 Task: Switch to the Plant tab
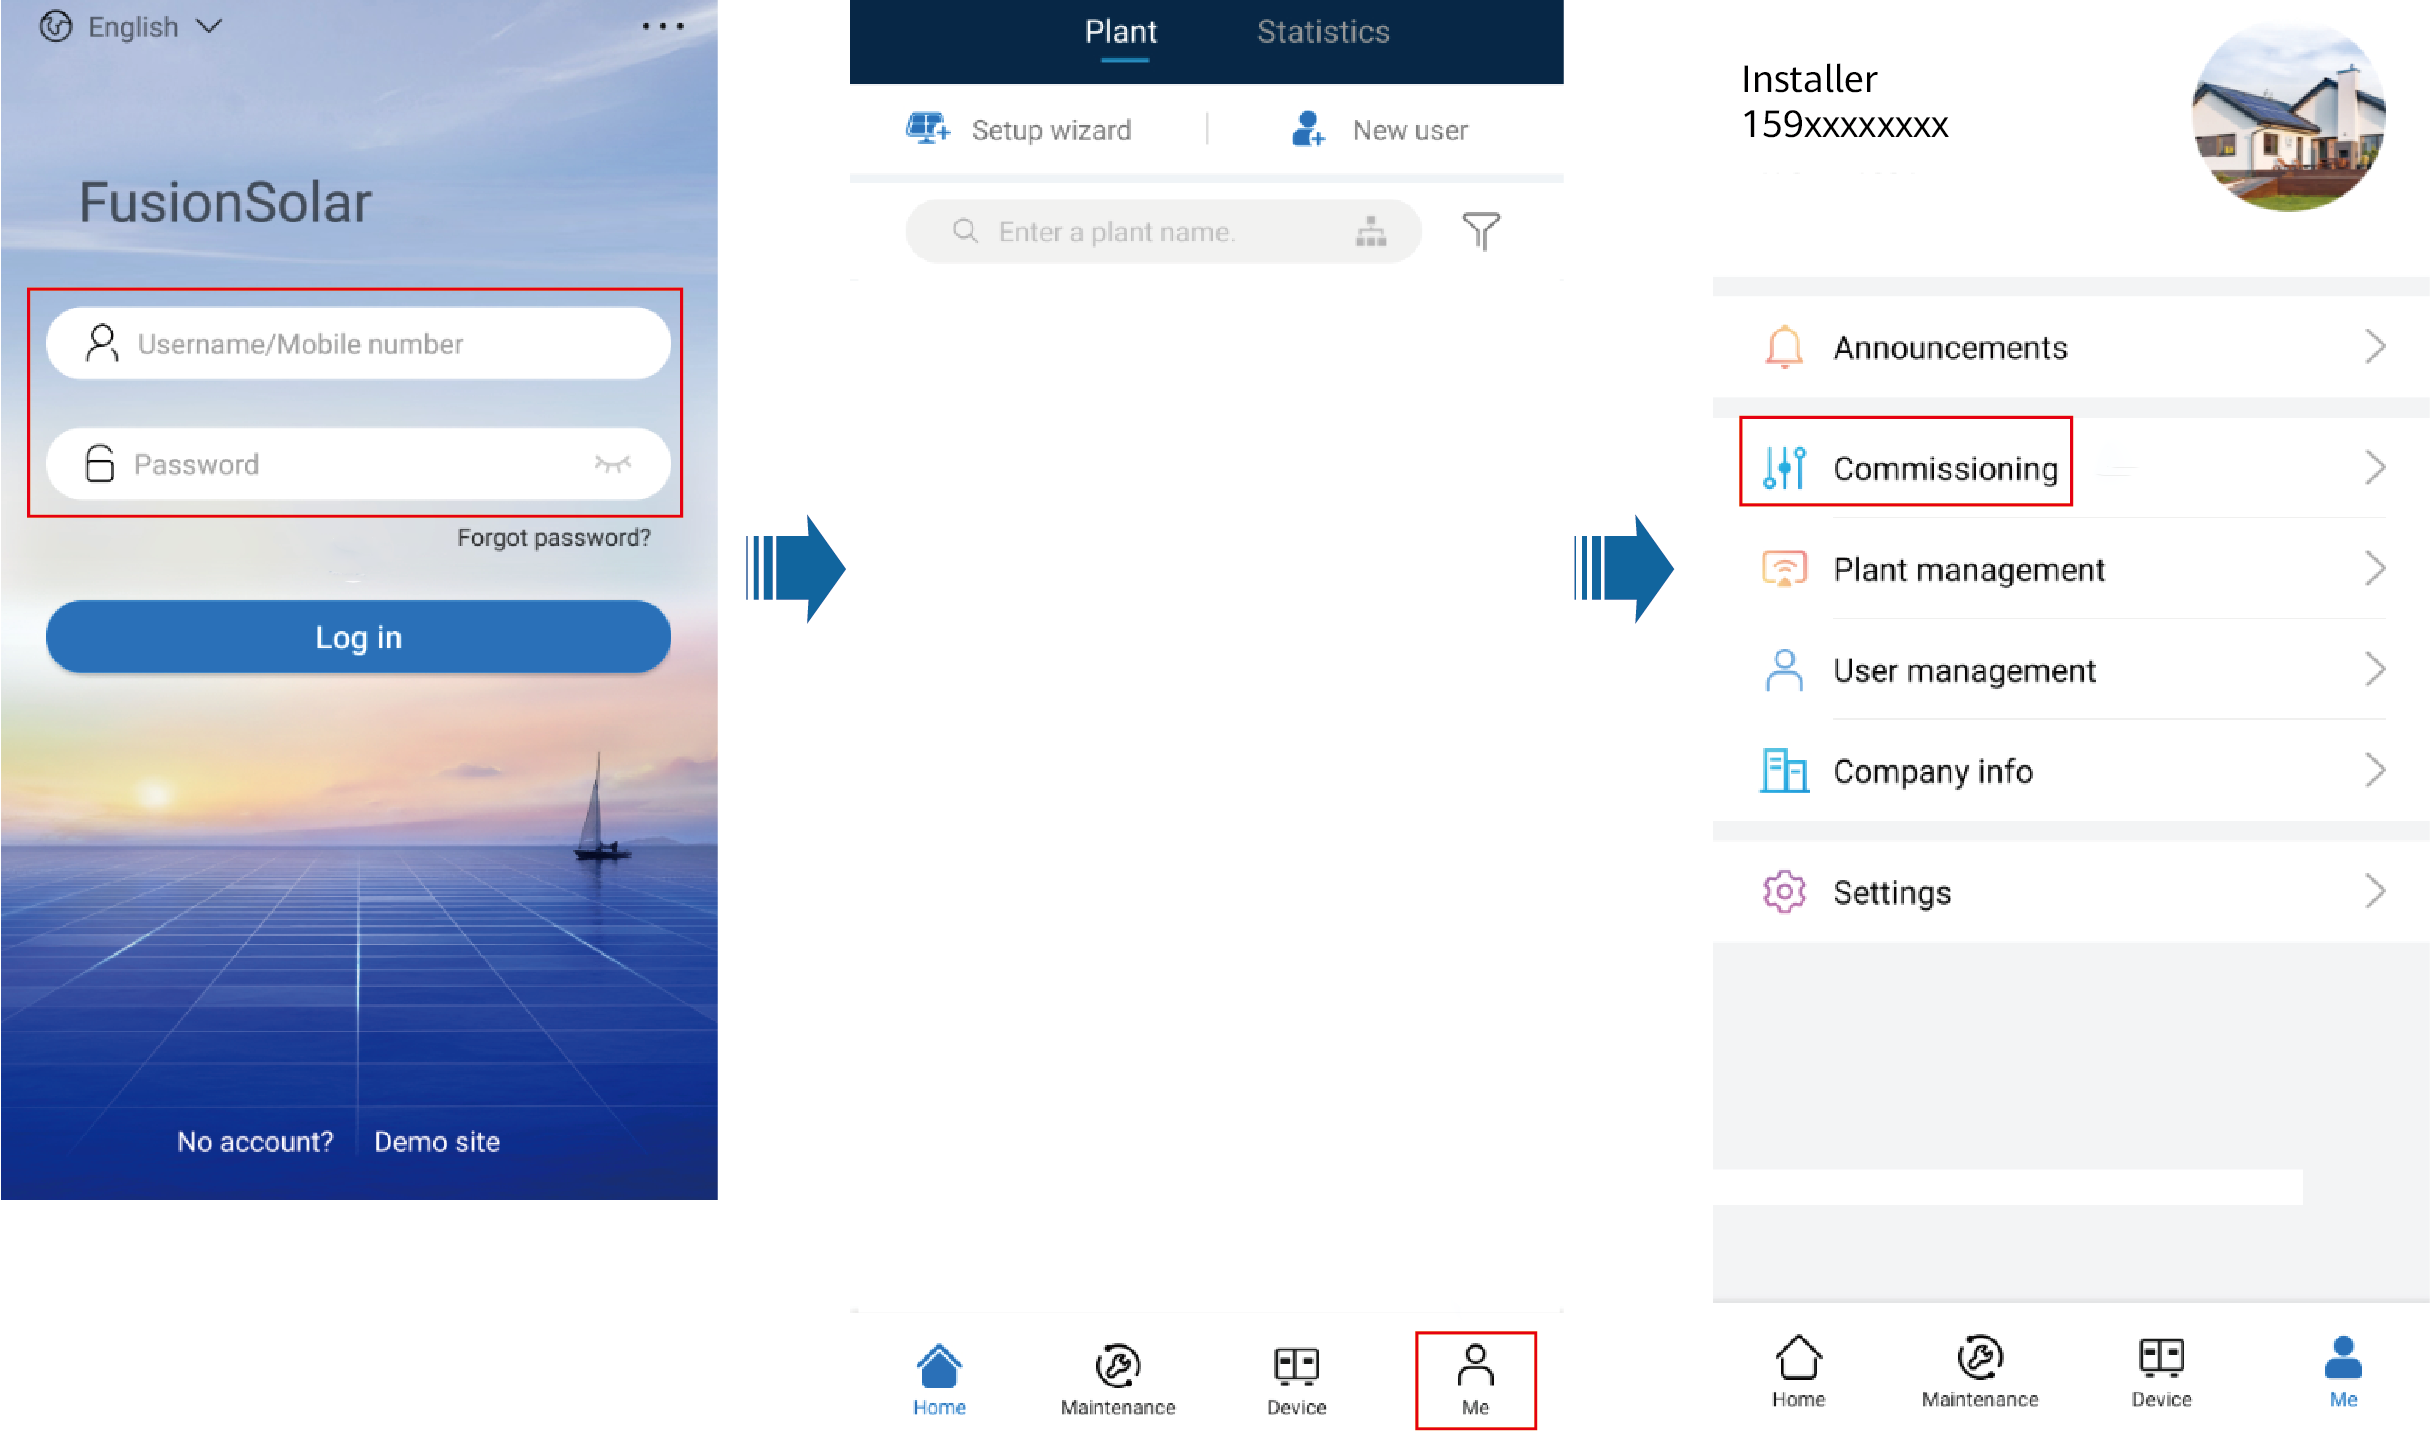1121,33
